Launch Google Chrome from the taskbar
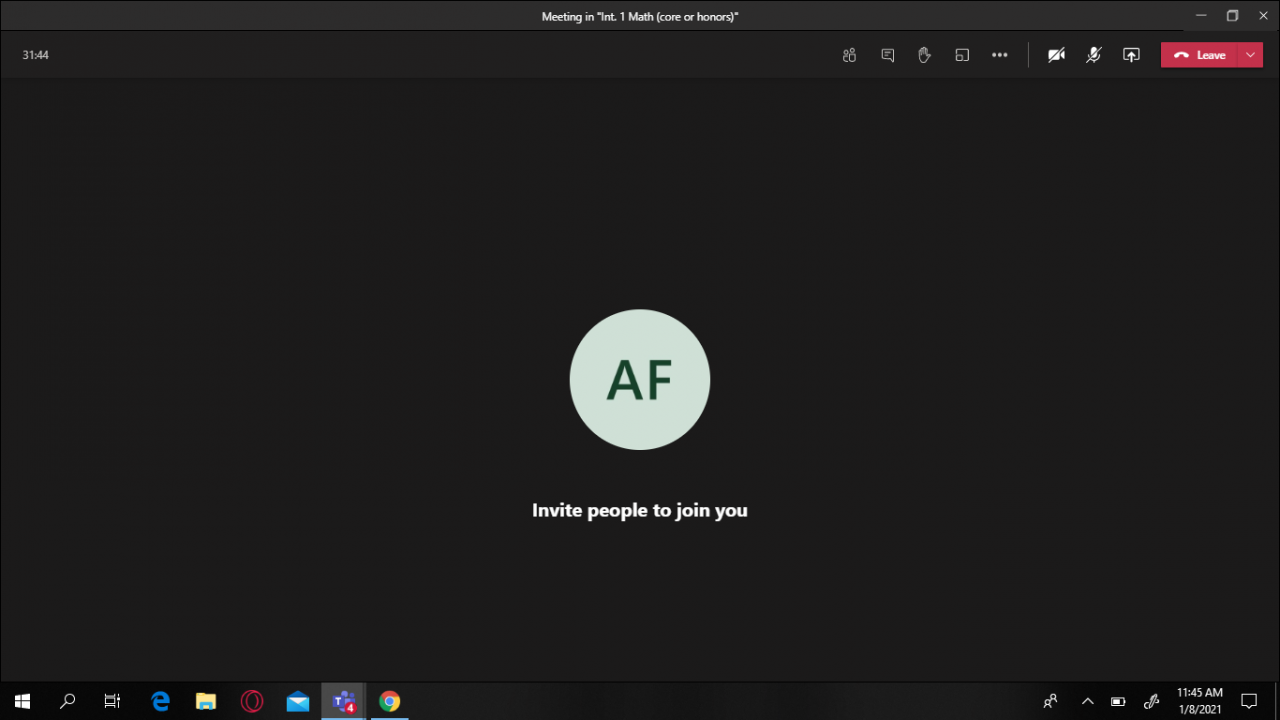Viewport: 1280px width, 720px height. pos(390,701)
